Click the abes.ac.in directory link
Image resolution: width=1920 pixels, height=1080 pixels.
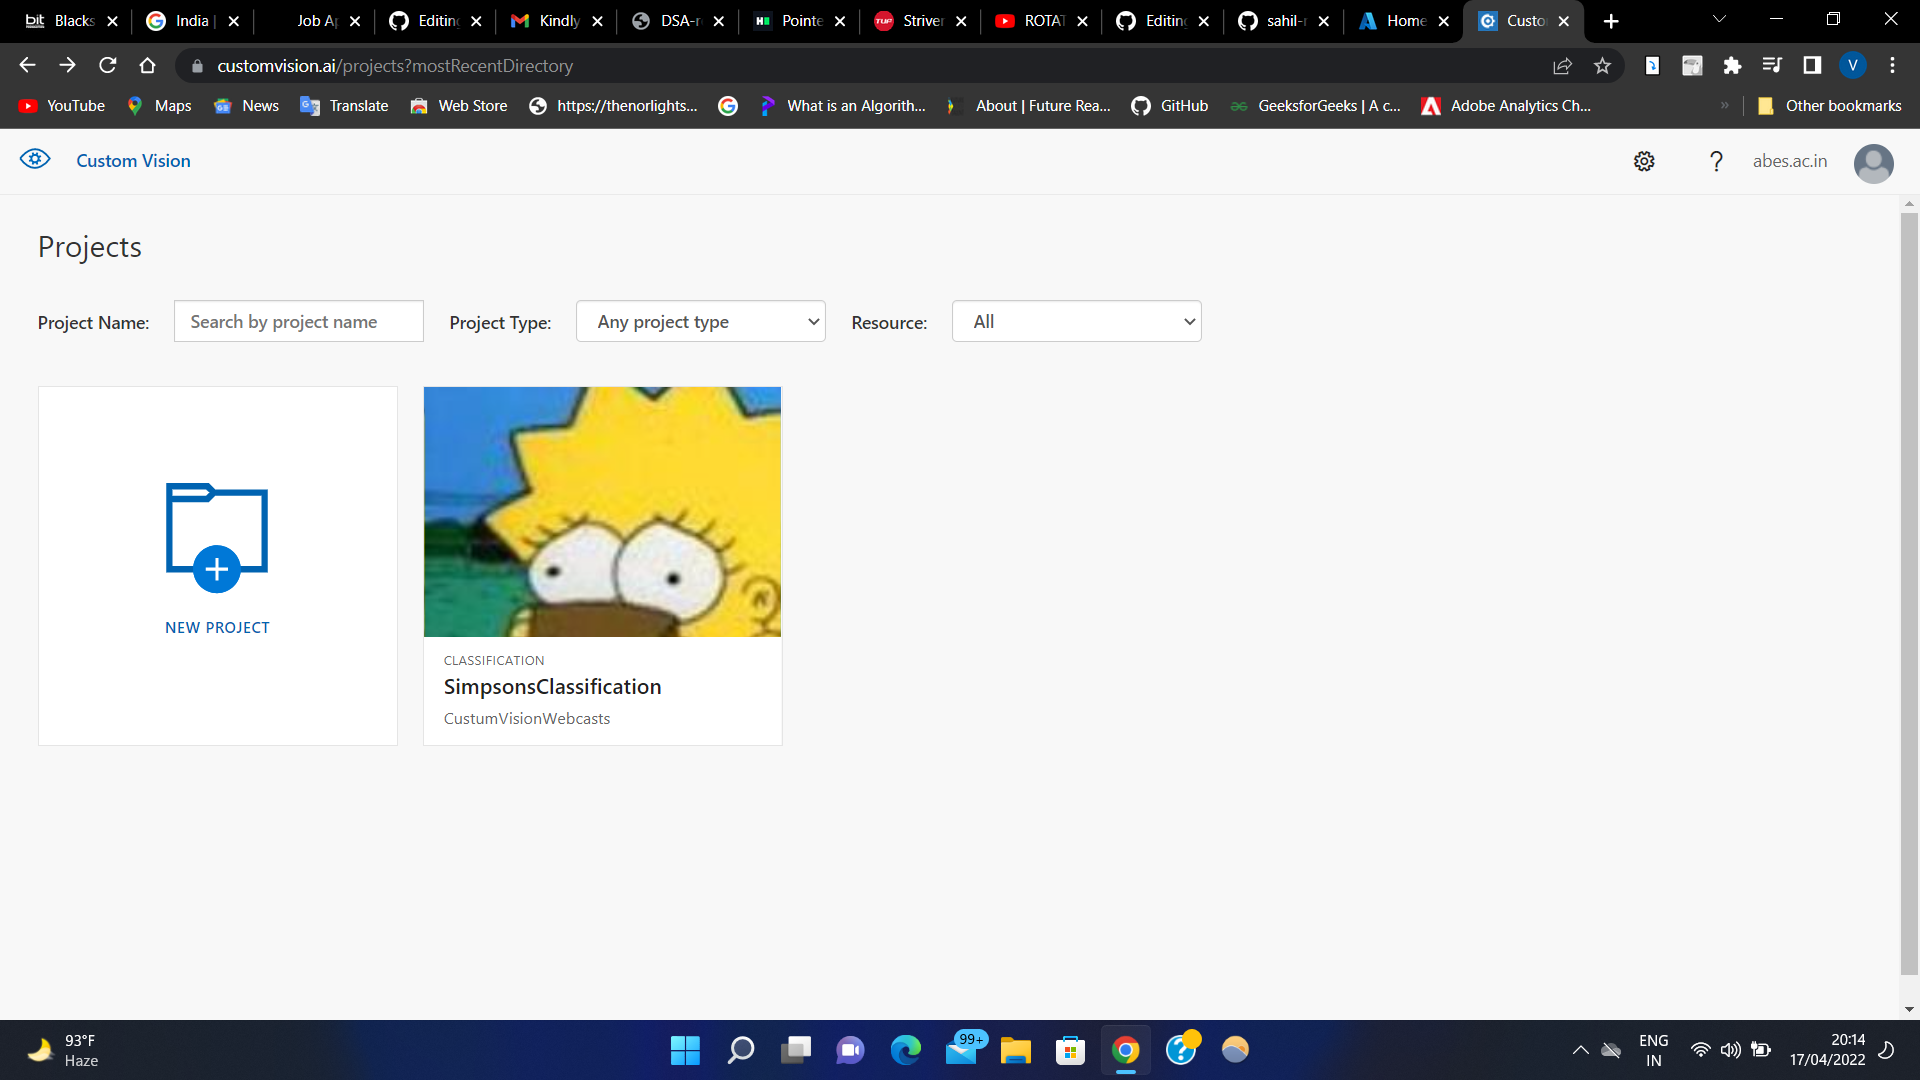point(1790,161)
